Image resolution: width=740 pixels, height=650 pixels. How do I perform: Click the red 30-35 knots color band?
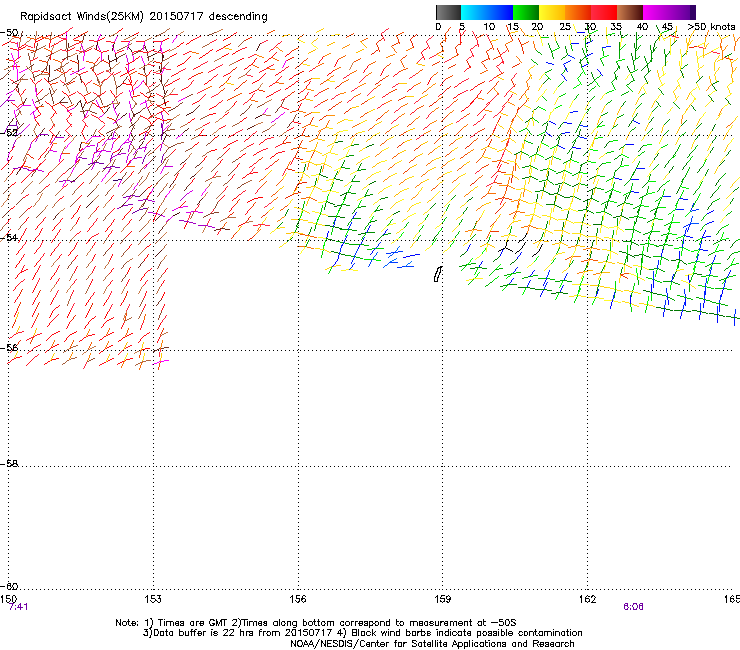604,12
